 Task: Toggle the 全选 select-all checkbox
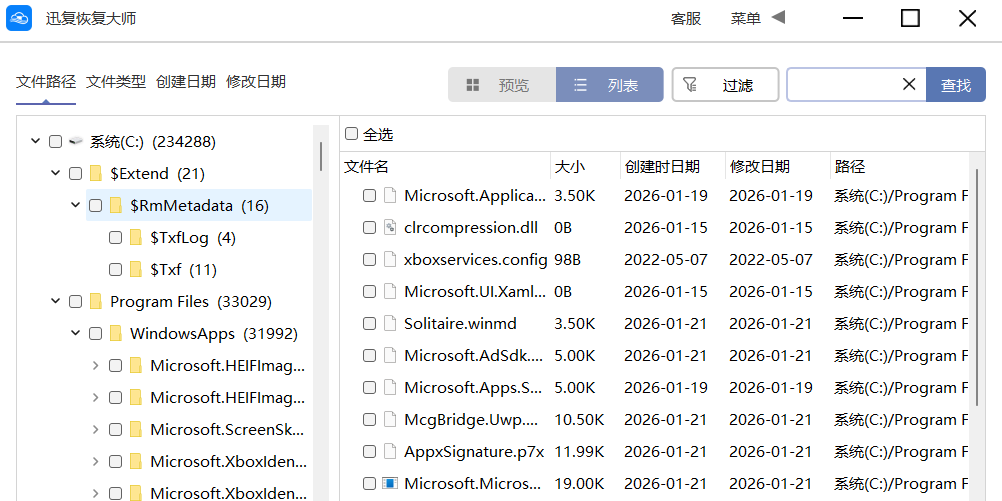351,134
